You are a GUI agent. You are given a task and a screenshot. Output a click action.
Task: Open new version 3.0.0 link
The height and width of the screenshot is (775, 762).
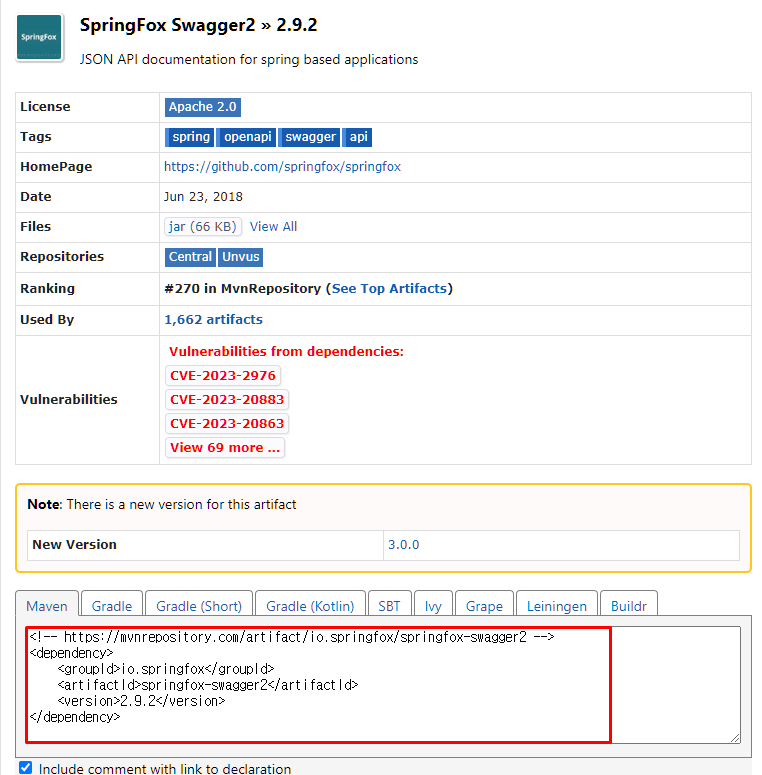(403, 545)
